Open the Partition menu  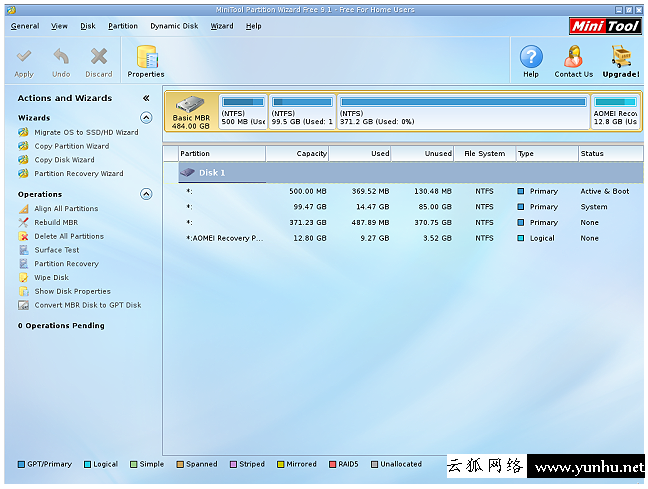pos(123,26)
